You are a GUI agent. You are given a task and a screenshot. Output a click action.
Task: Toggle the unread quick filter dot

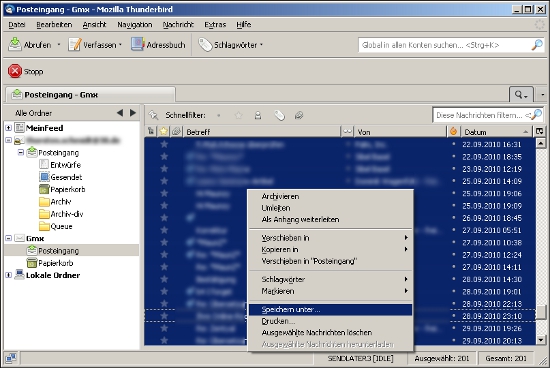tap(219, 115)
